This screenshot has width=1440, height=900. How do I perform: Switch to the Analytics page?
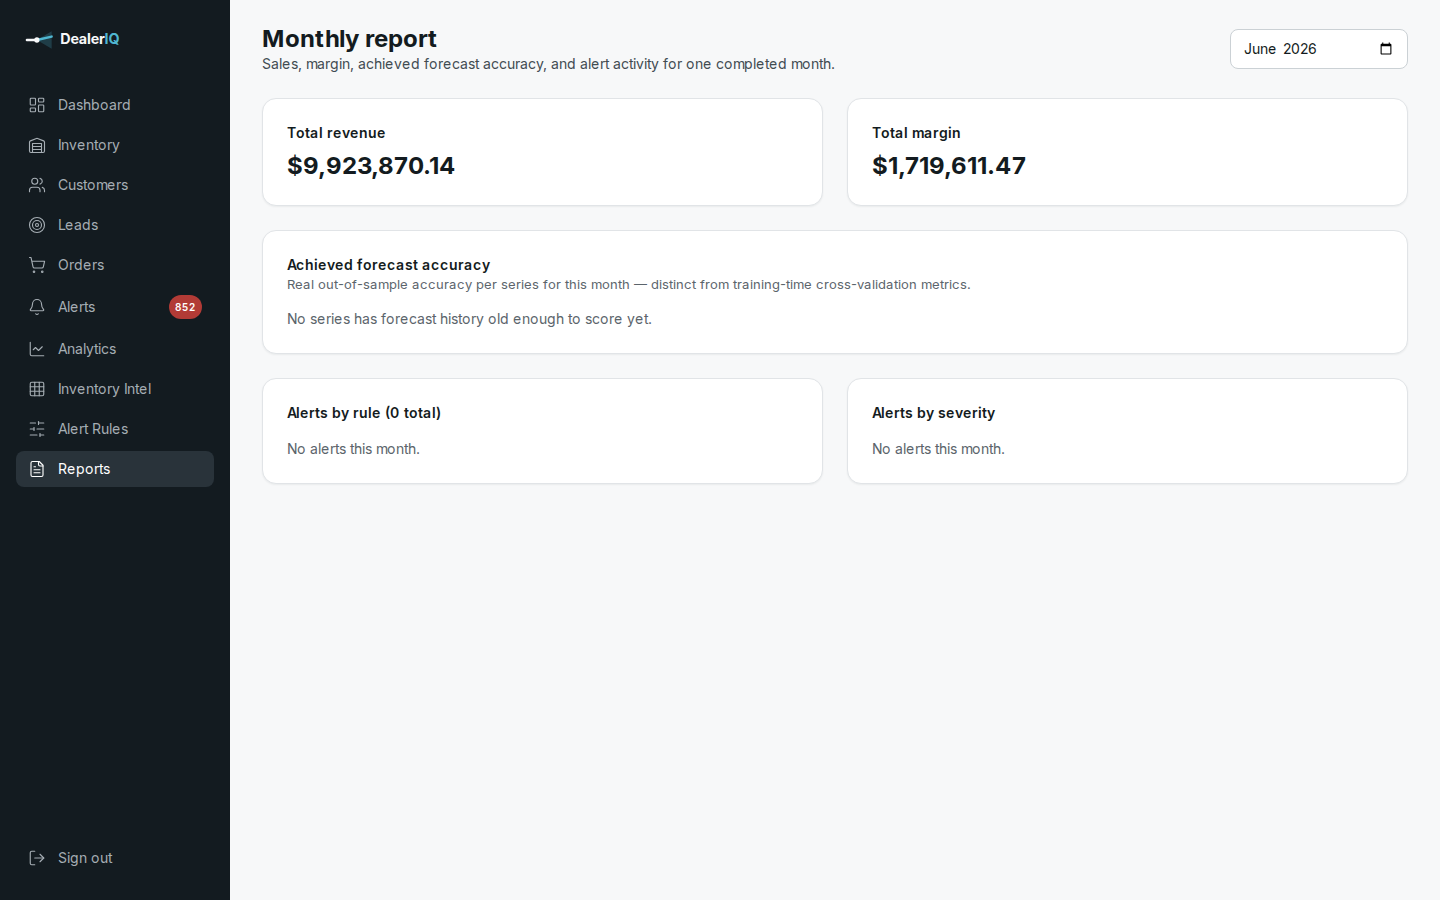pos(115,349)
